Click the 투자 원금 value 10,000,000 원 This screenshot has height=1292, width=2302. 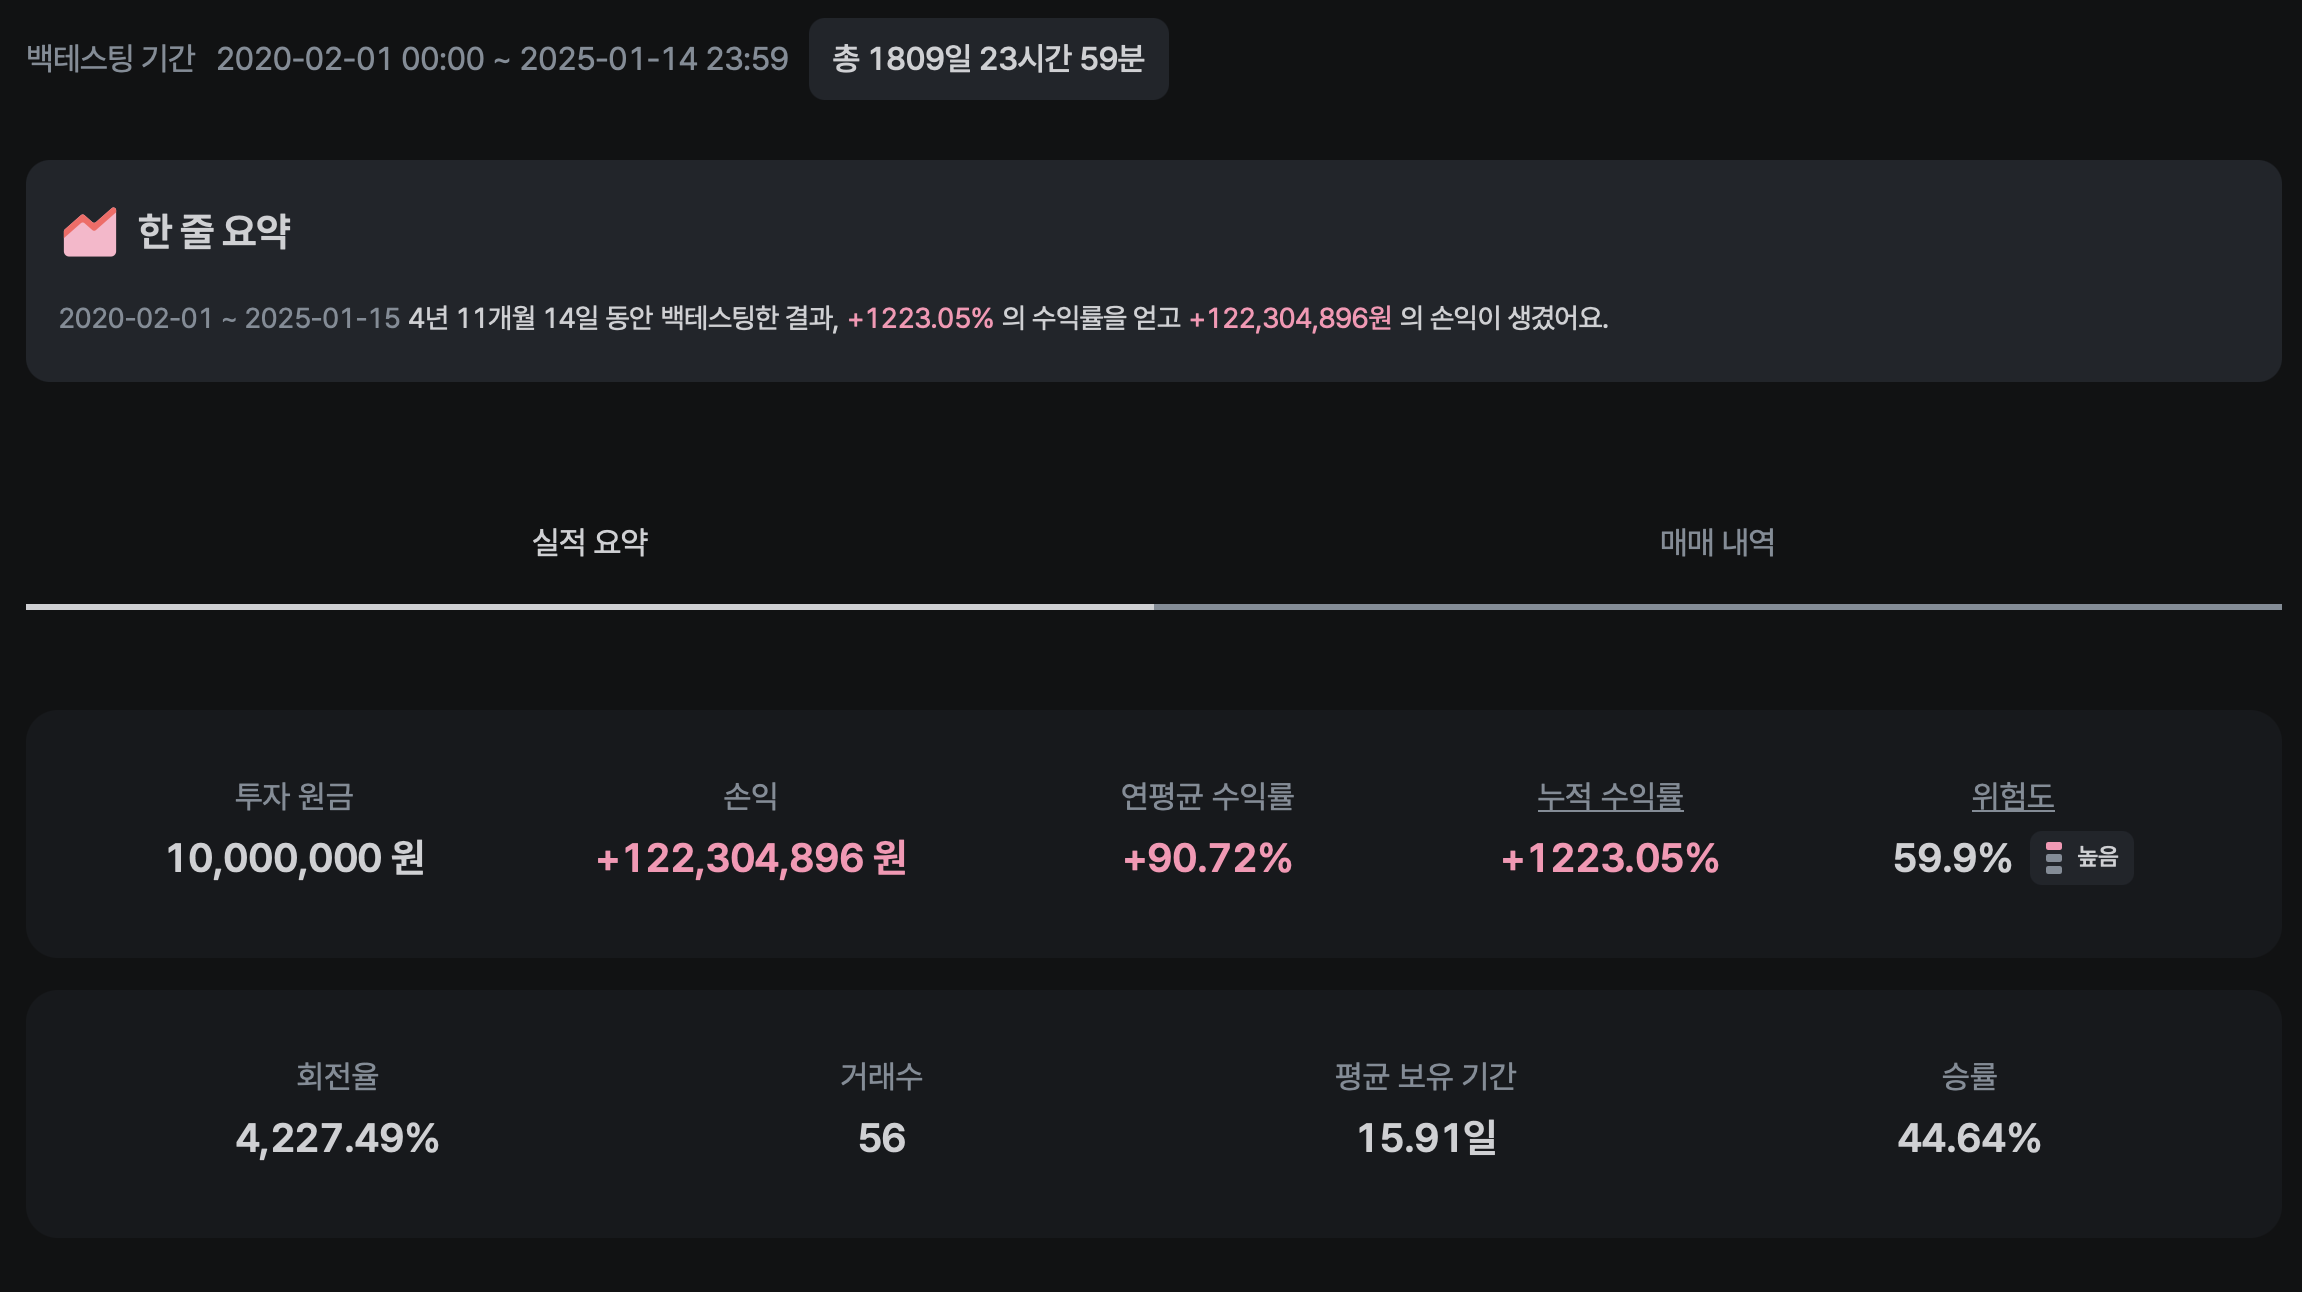point(295,858)
